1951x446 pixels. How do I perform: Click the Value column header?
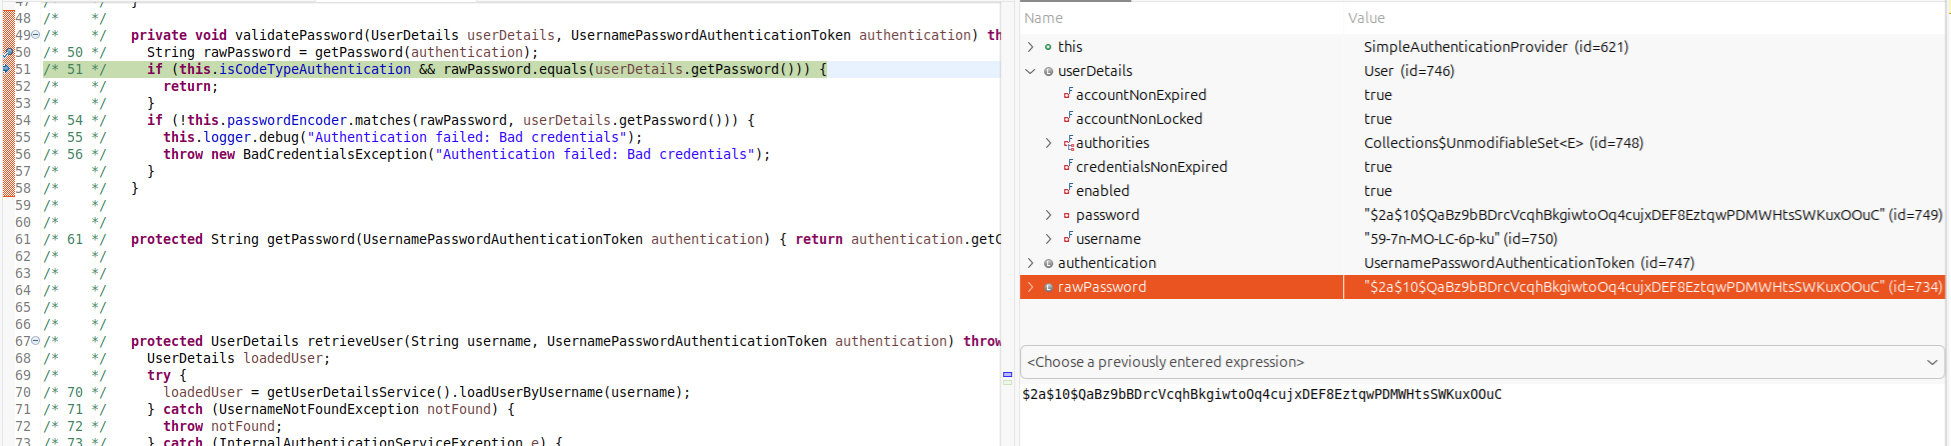[x=1366, y=18]
